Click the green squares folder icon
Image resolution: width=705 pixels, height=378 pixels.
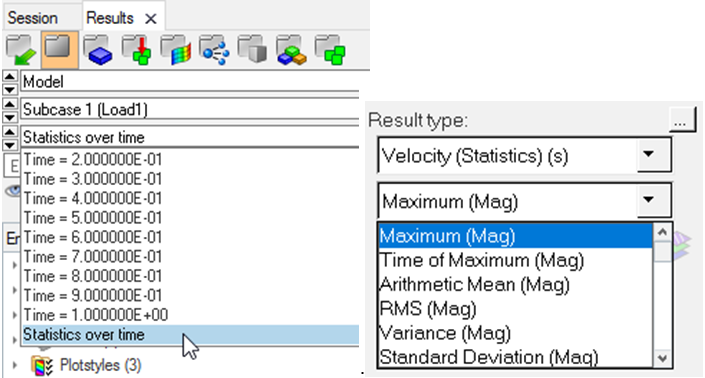pos(330,50)
